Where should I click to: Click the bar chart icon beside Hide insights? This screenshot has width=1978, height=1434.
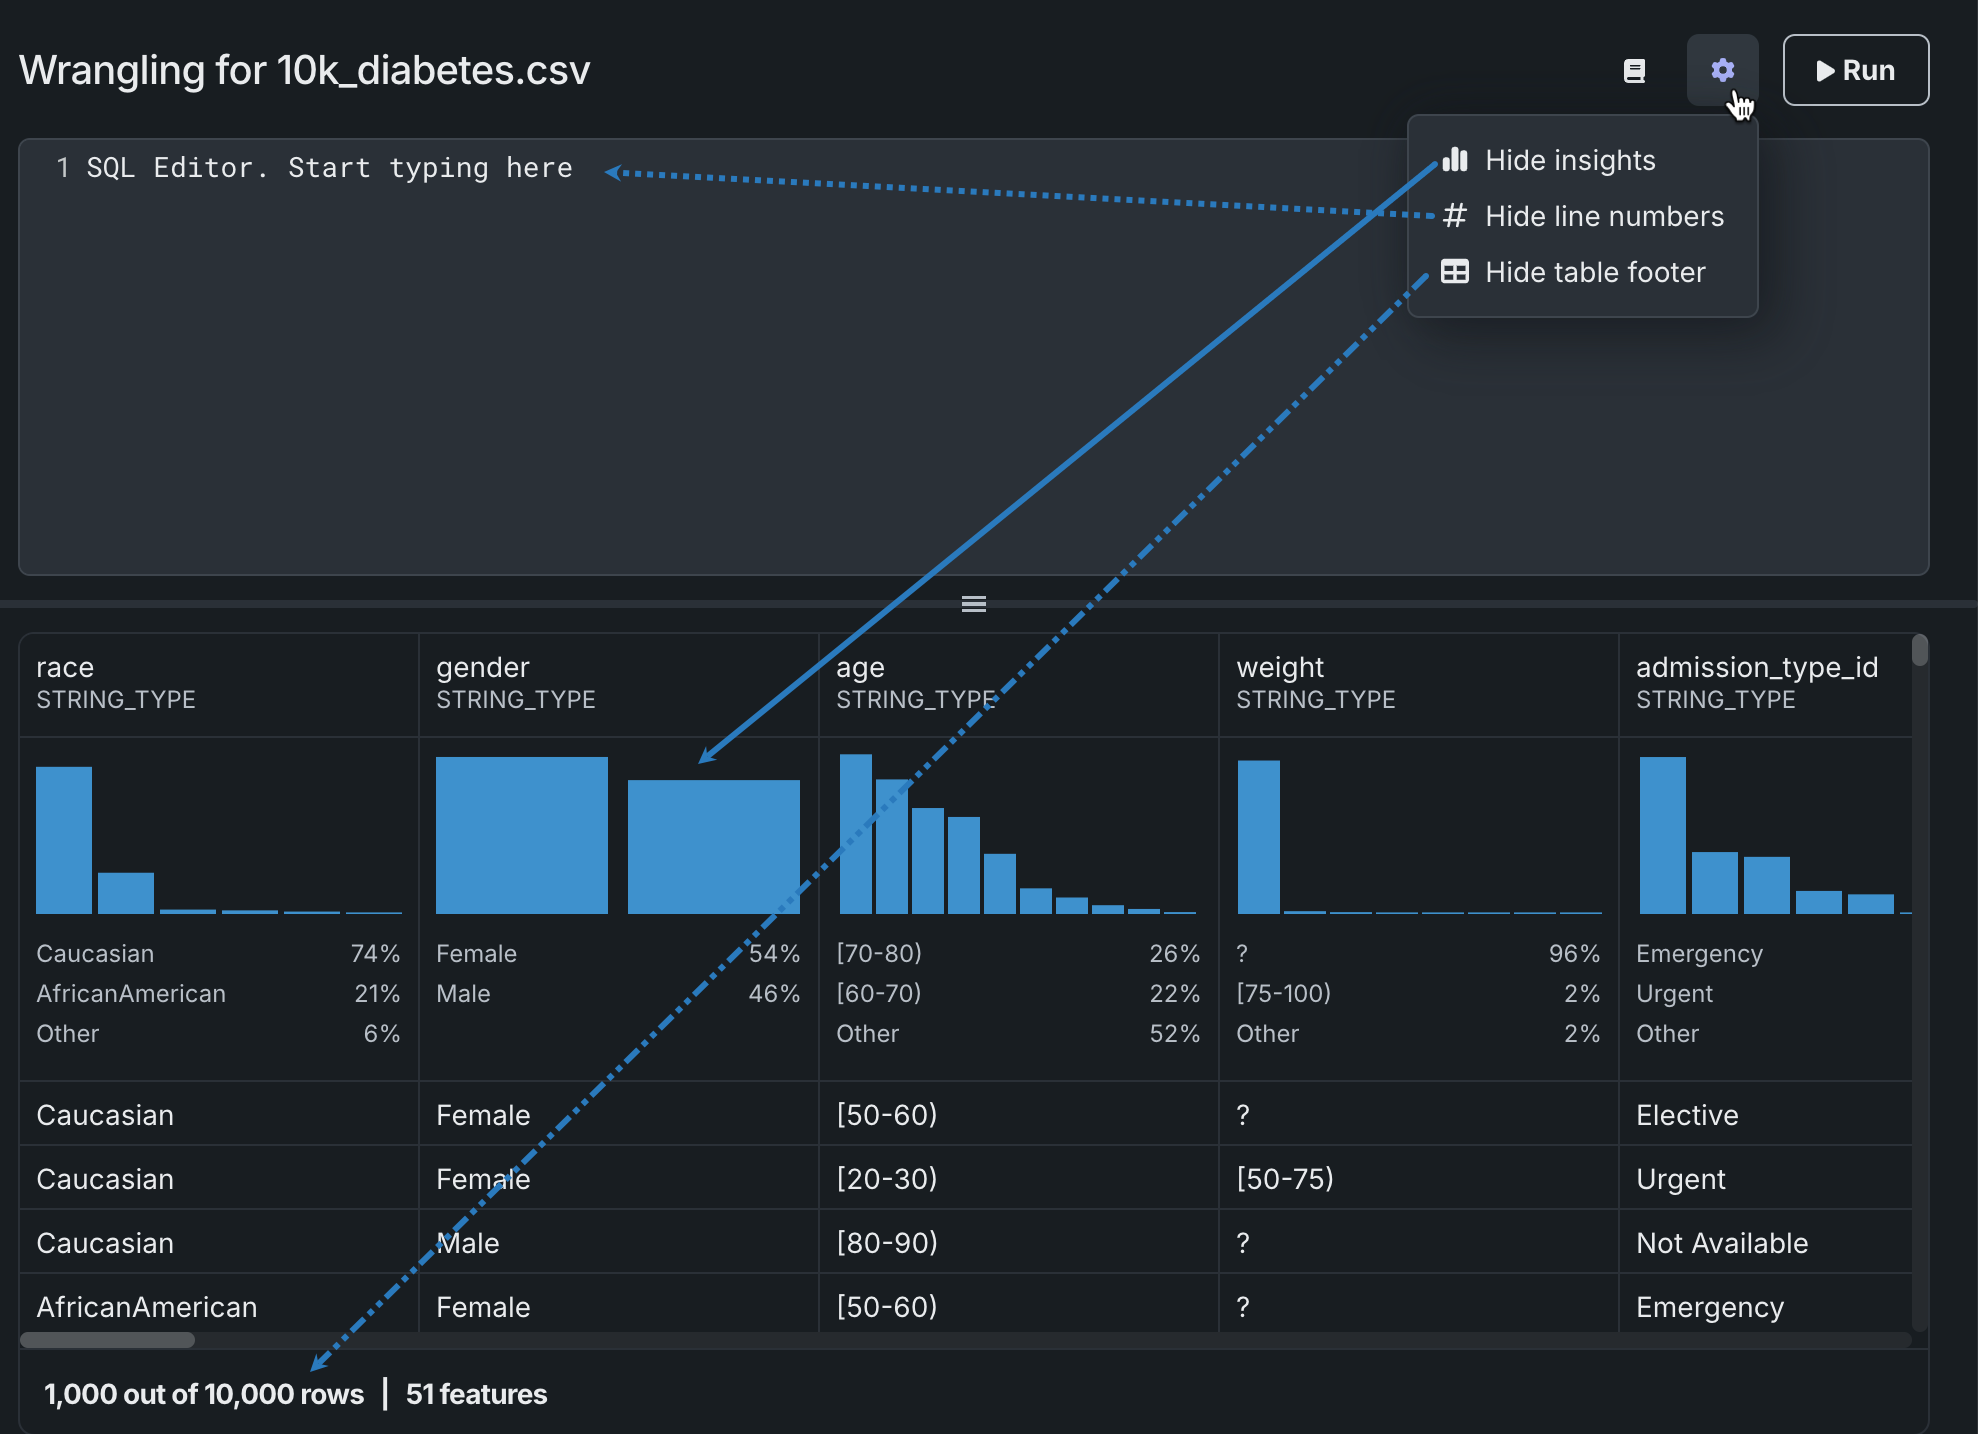[x=1455, y=160]
